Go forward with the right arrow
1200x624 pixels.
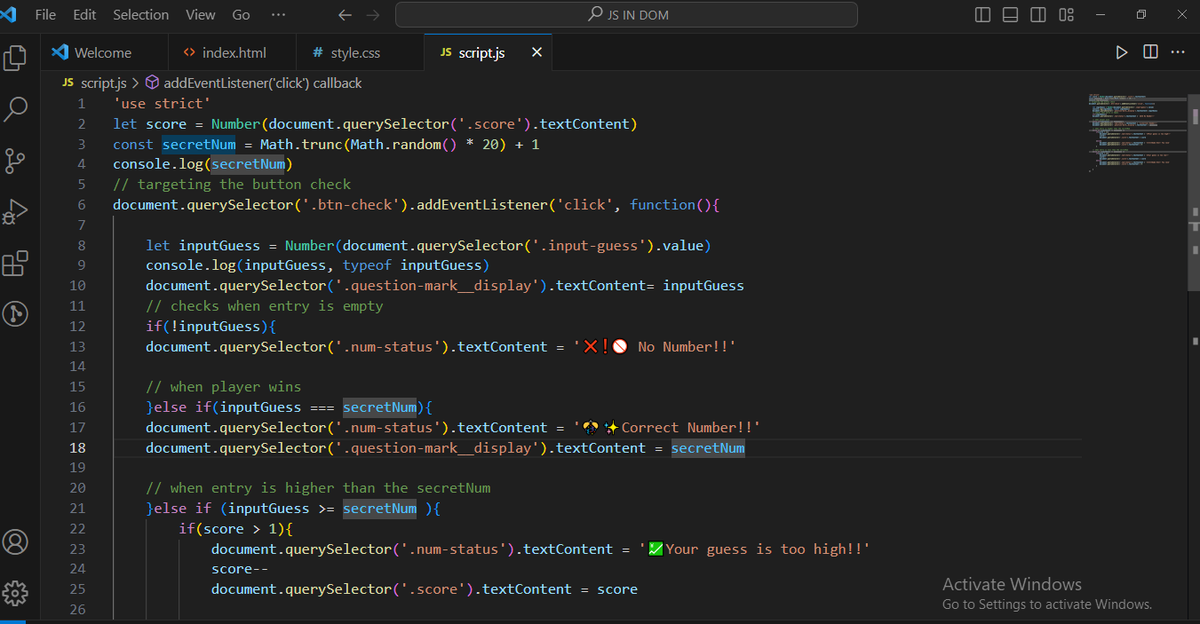(372, 15)
